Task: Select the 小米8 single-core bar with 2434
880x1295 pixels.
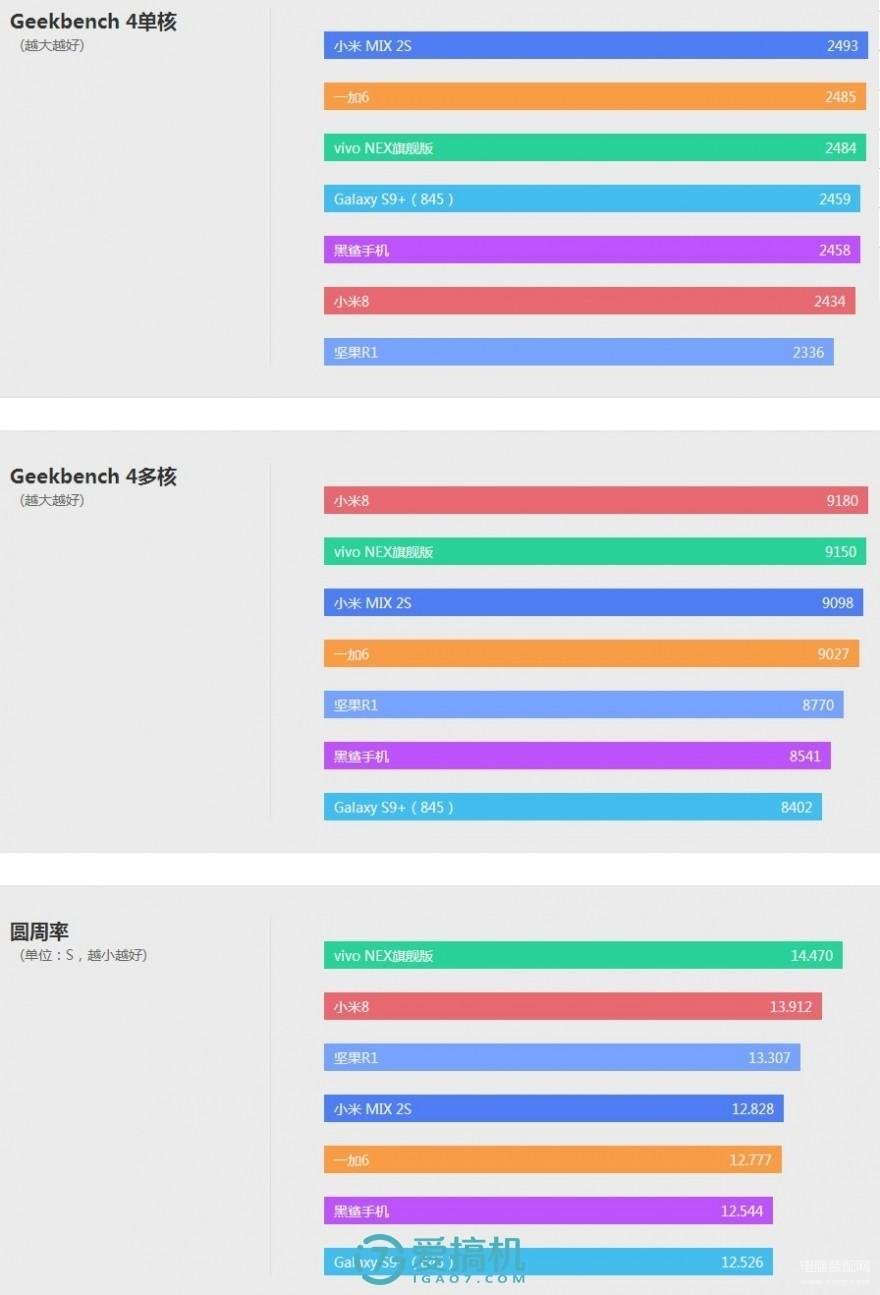Action: pos(589,301)
